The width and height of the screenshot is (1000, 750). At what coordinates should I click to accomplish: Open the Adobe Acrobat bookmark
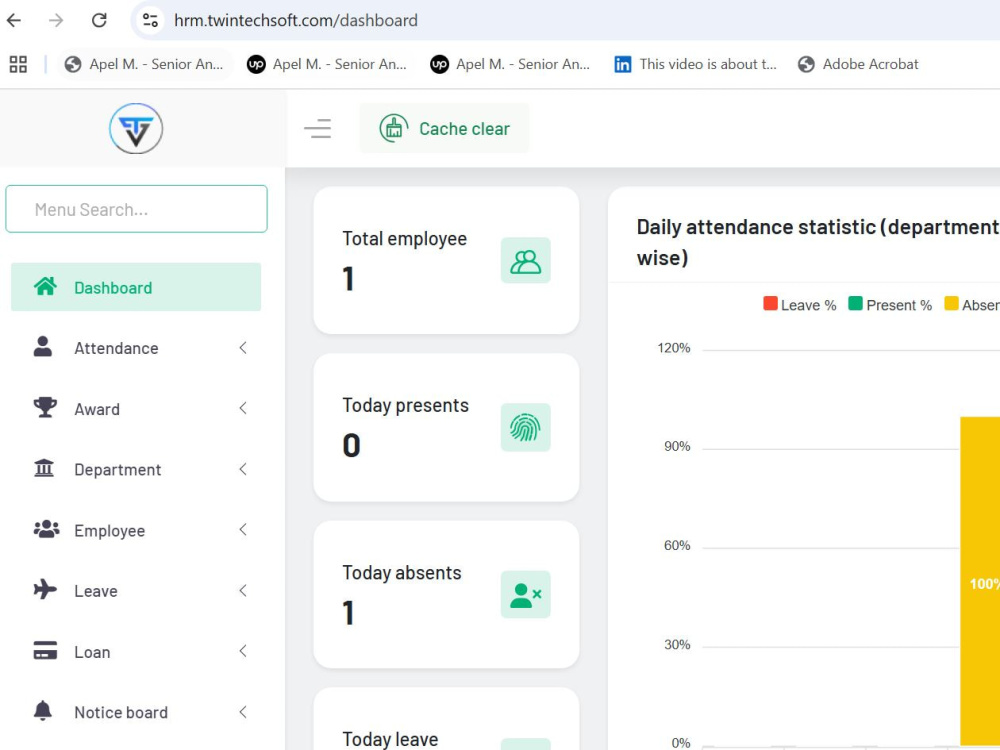coord(858,64)
